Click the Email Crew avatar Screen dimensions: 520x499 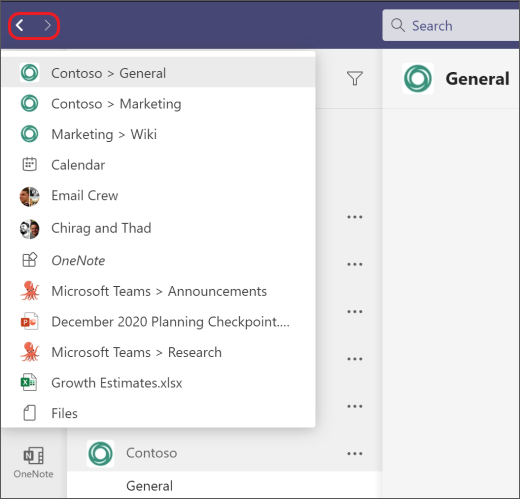pyautogui.click(x=29, y=196)
